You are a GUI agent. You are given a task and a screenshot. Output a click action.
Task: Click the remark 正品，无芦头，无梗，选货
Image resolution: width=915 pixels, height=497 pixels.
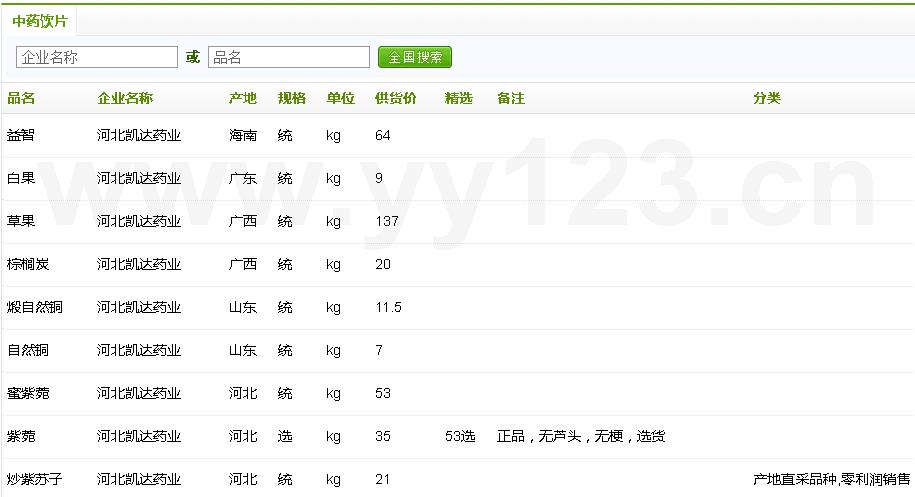point(581,436)
